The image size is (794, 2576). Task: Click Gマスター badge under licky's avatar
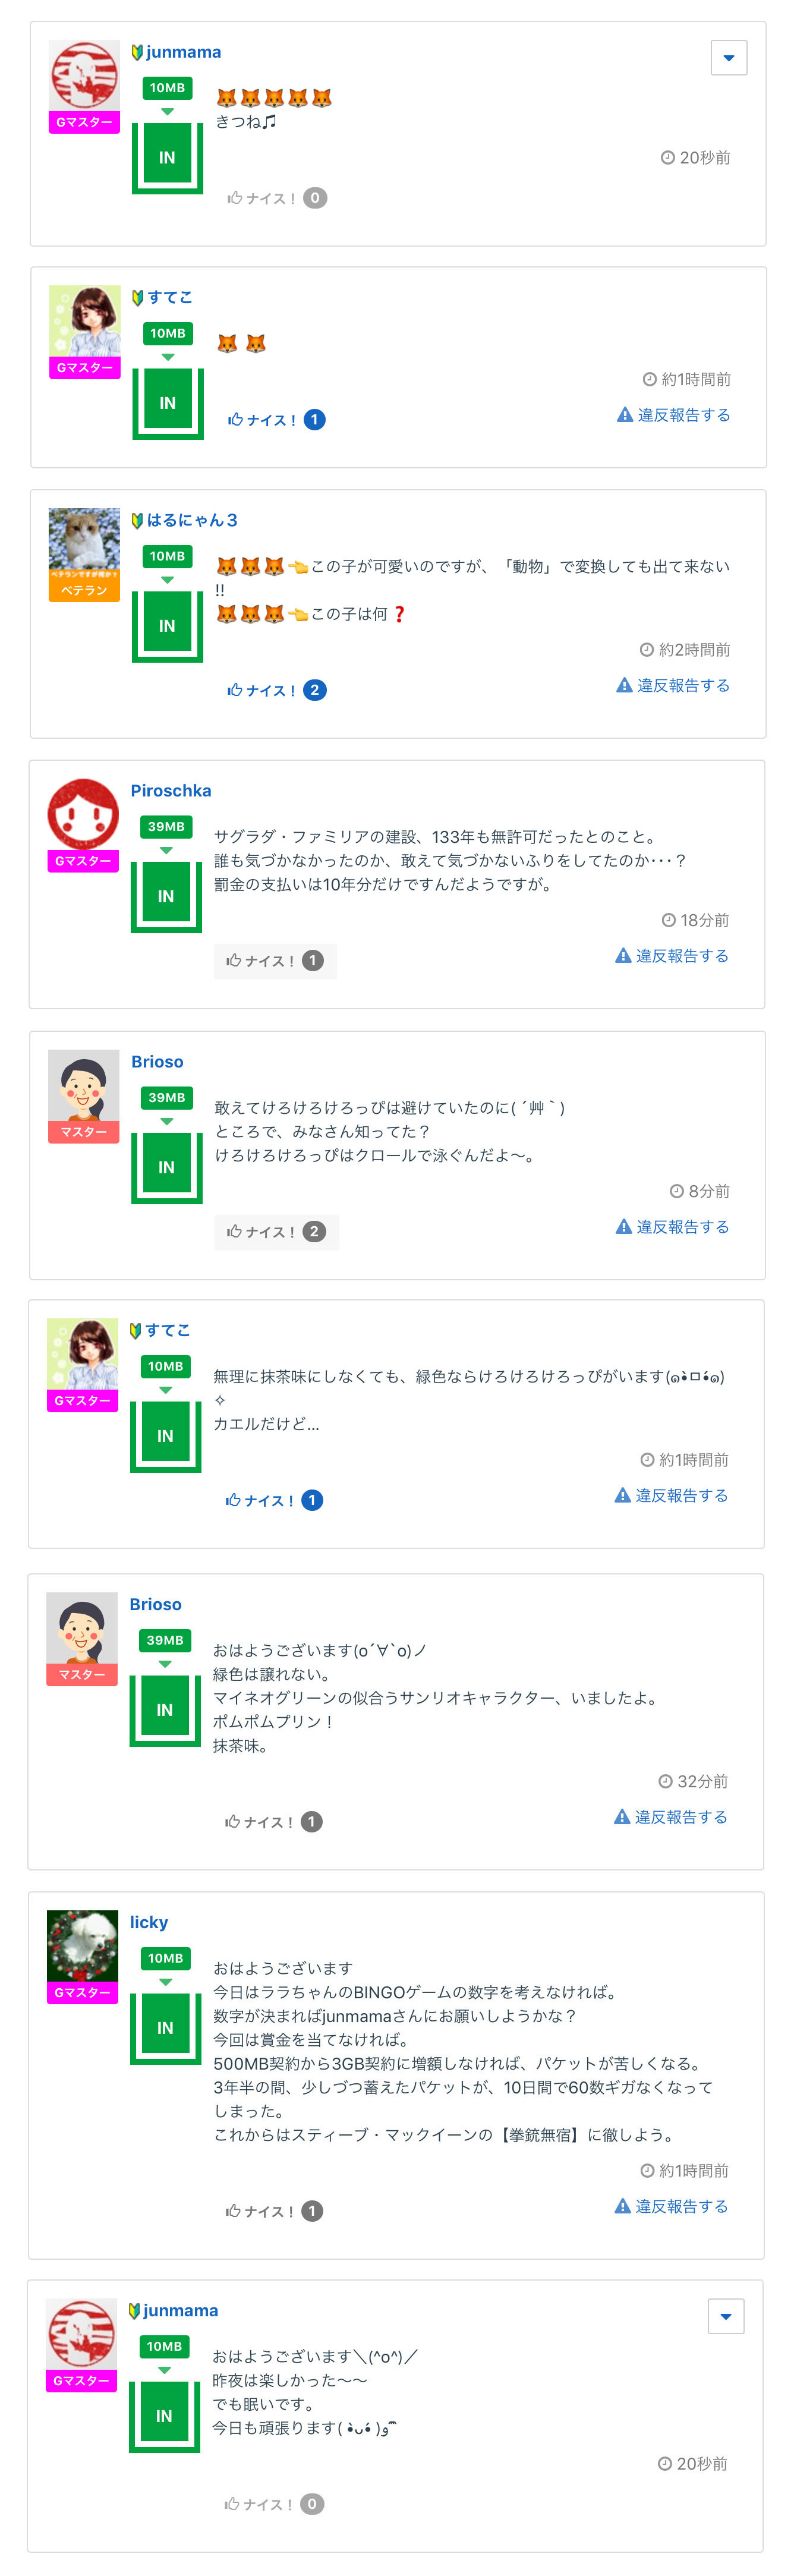[x=82, y=1993]
